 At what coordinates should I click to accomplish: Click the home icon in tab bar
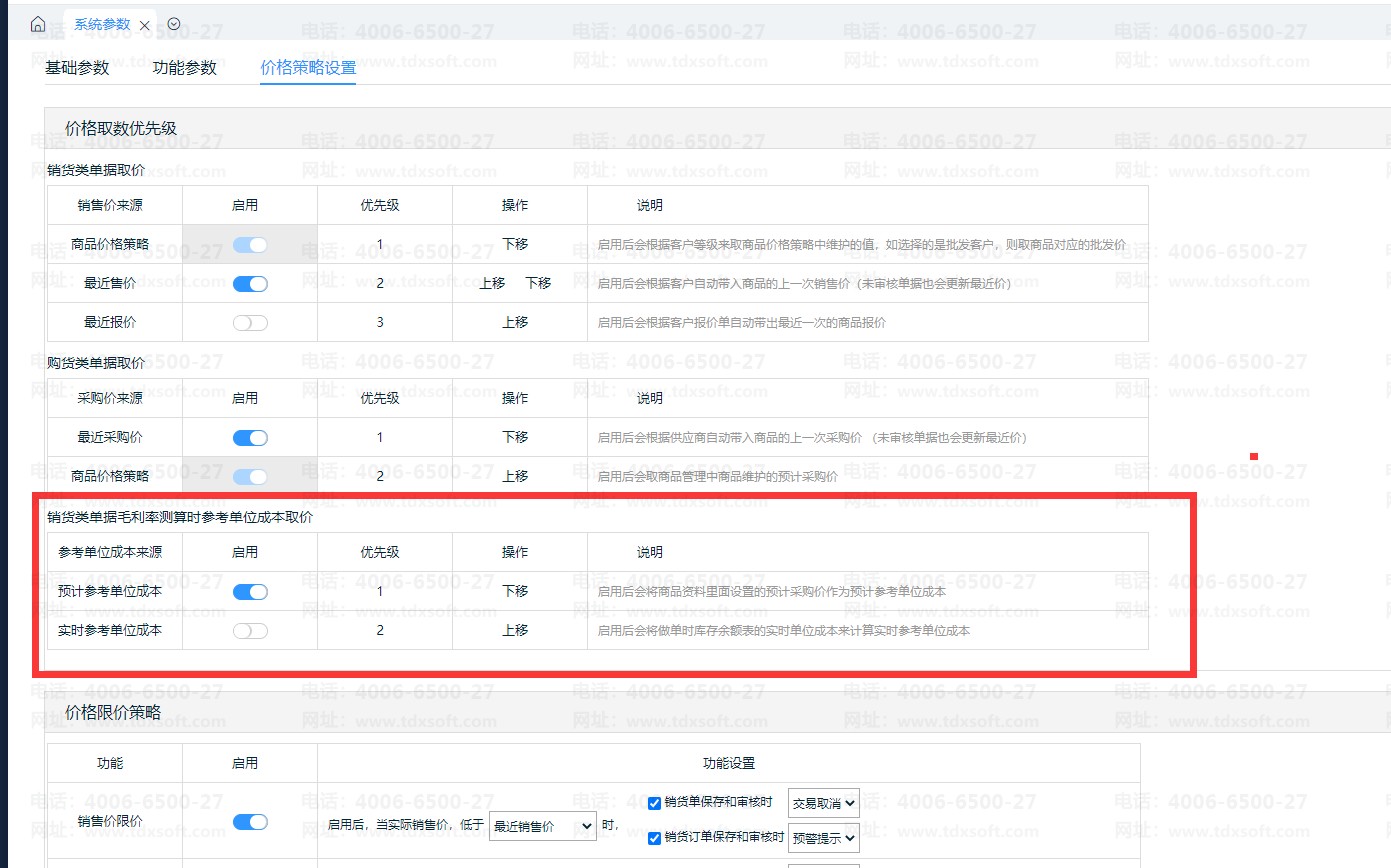click(x=38, y=24)
